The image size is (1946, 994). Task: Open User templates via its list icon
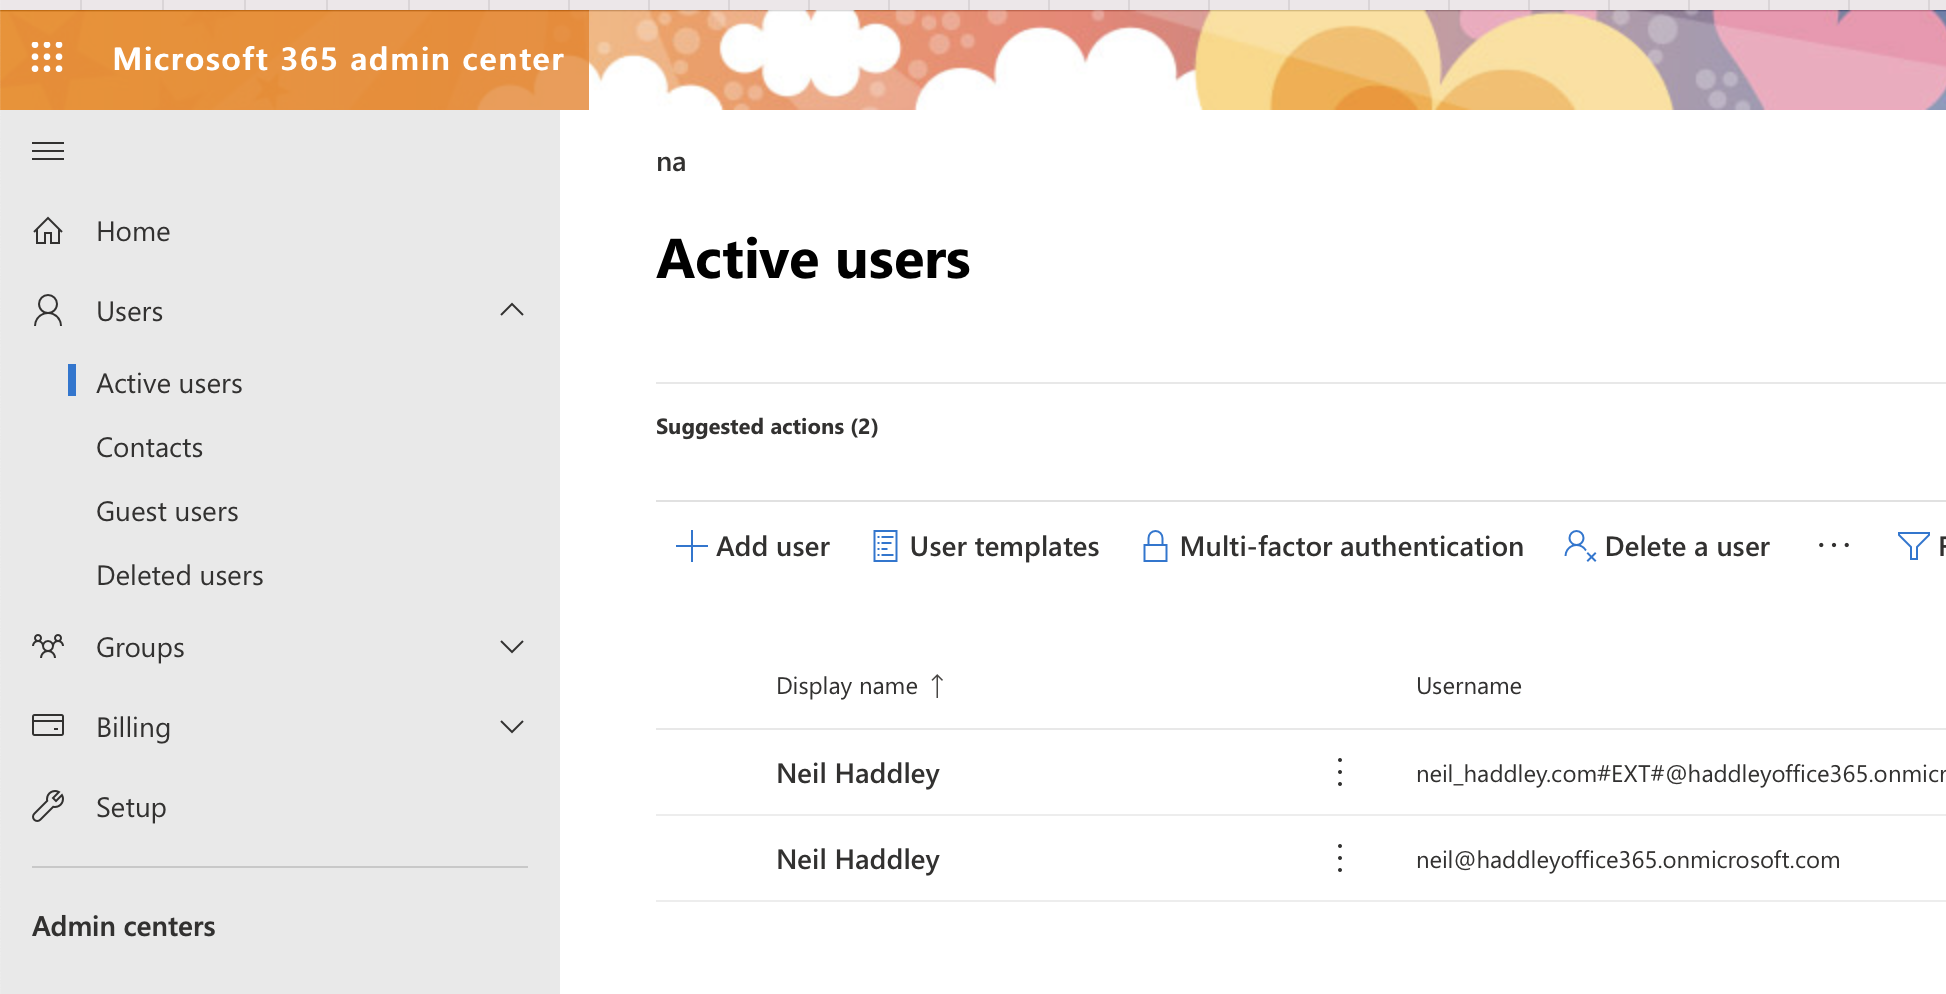884,546
